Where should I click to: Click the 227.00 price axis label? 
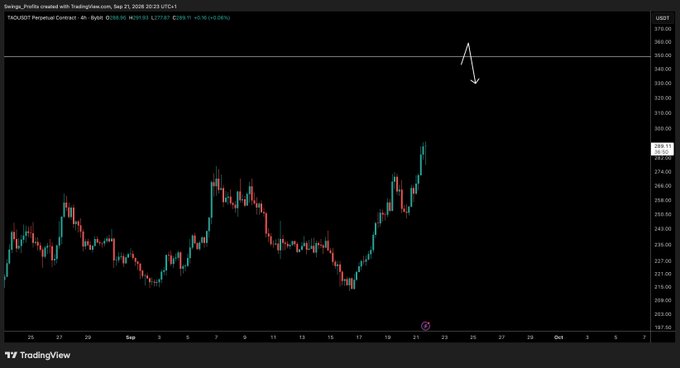tap(663, 261)
